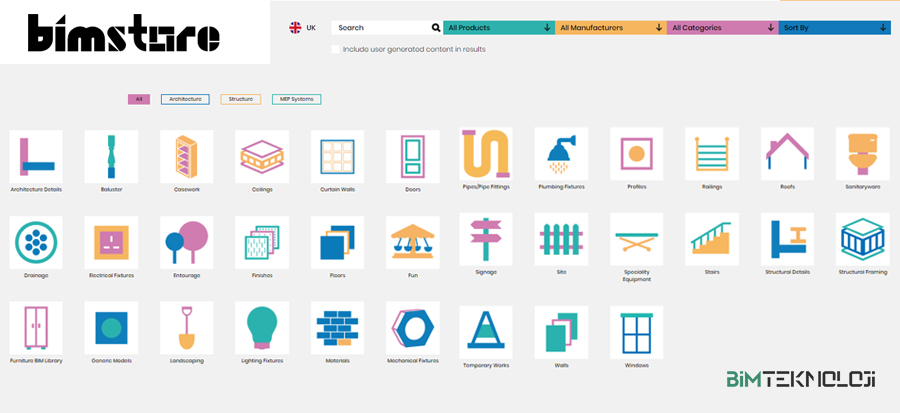Expand the All Products dropdown
The width and height of the screenshot is (900, 413).
point(498,28)
